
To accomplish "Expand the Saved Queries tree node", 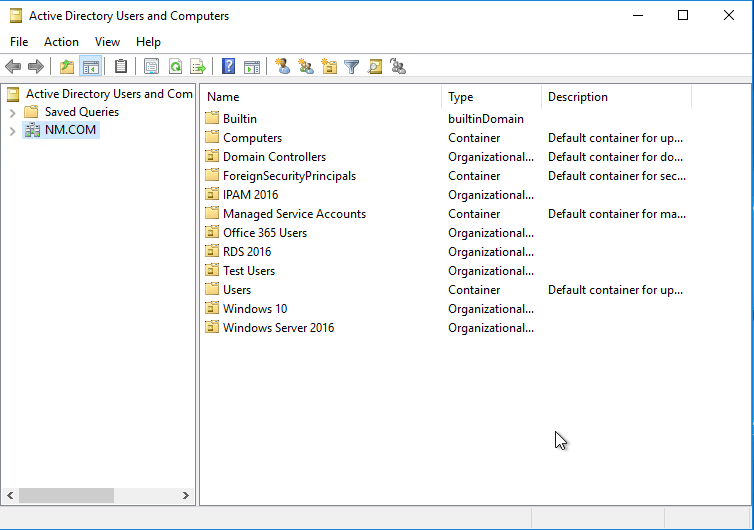I will (13, 113).
